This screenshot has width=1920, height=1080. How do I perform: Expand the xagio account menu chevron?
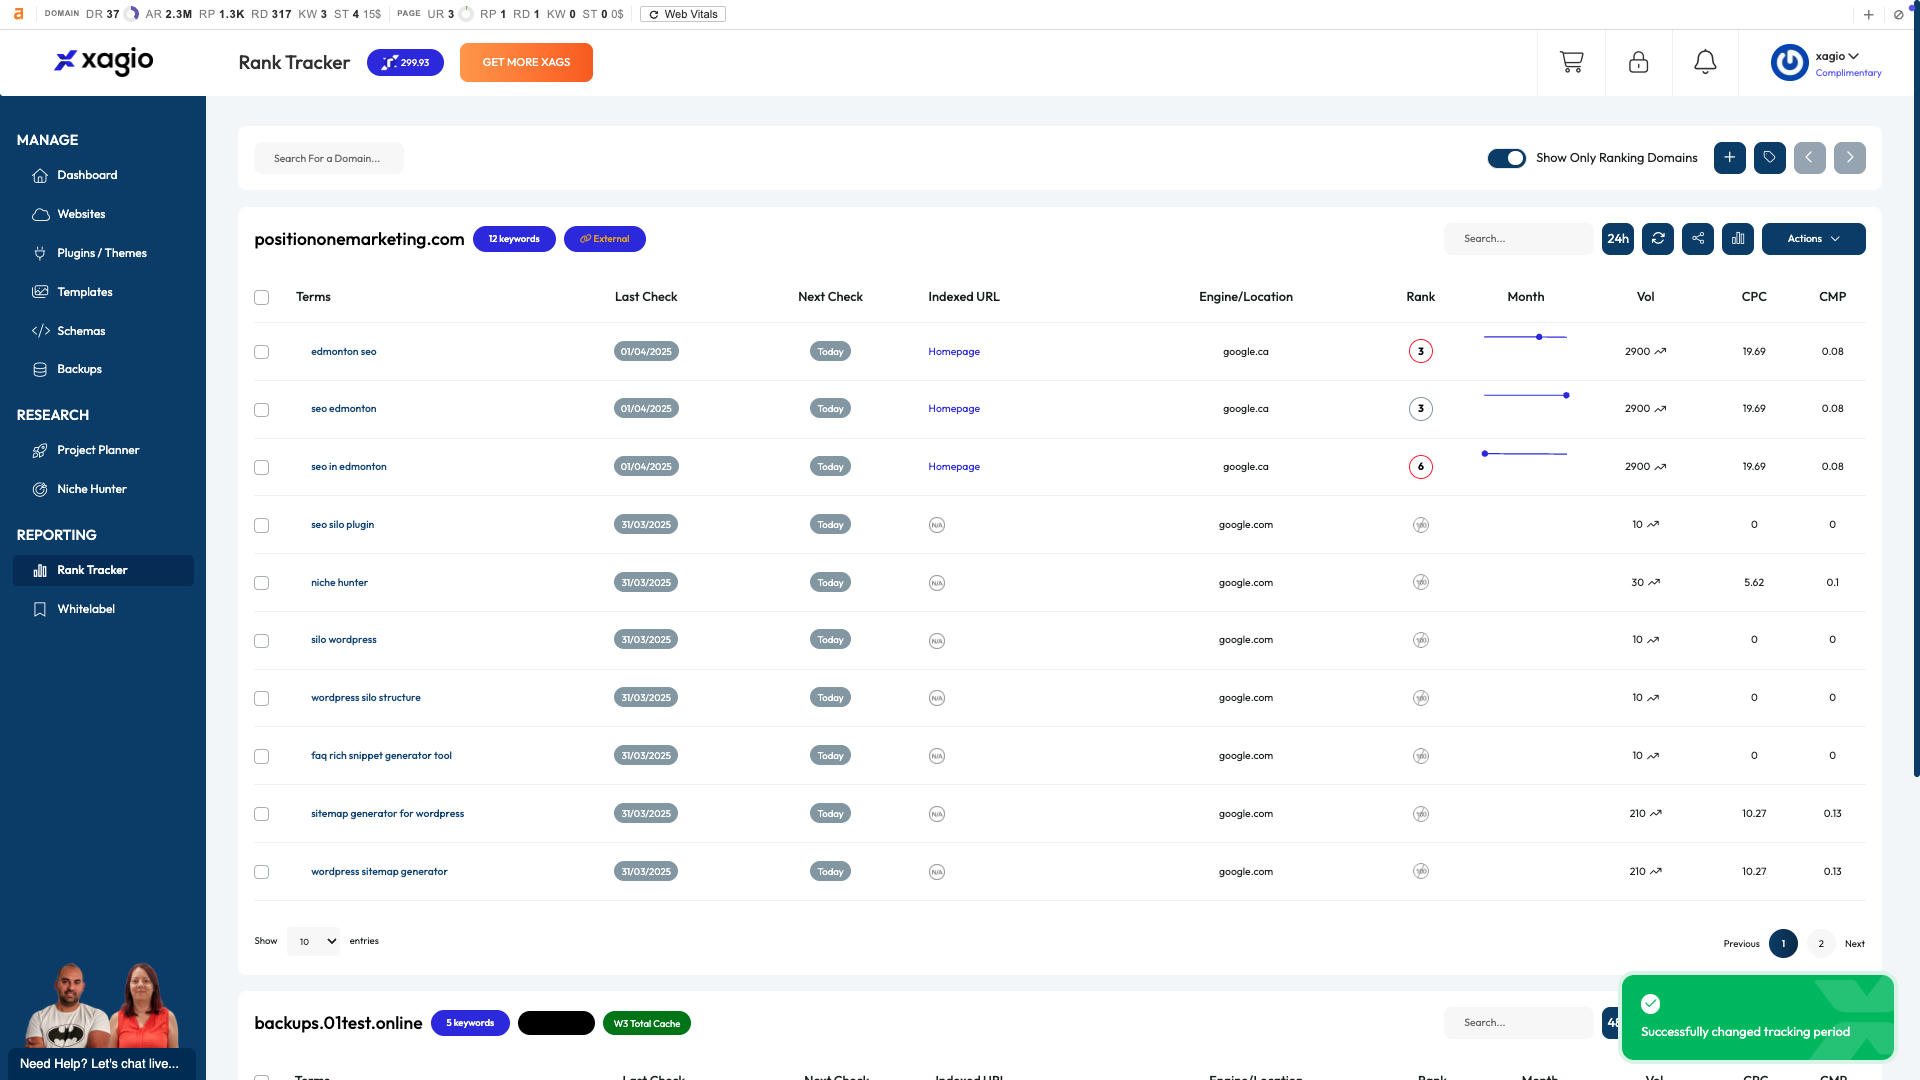click(1853, 56)
